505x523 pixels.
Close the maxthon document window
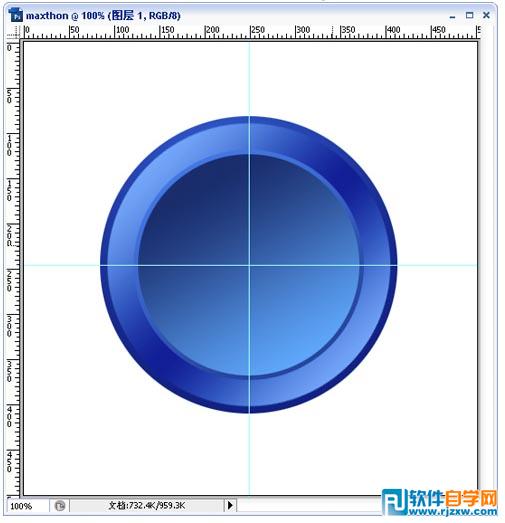point(486,15)
